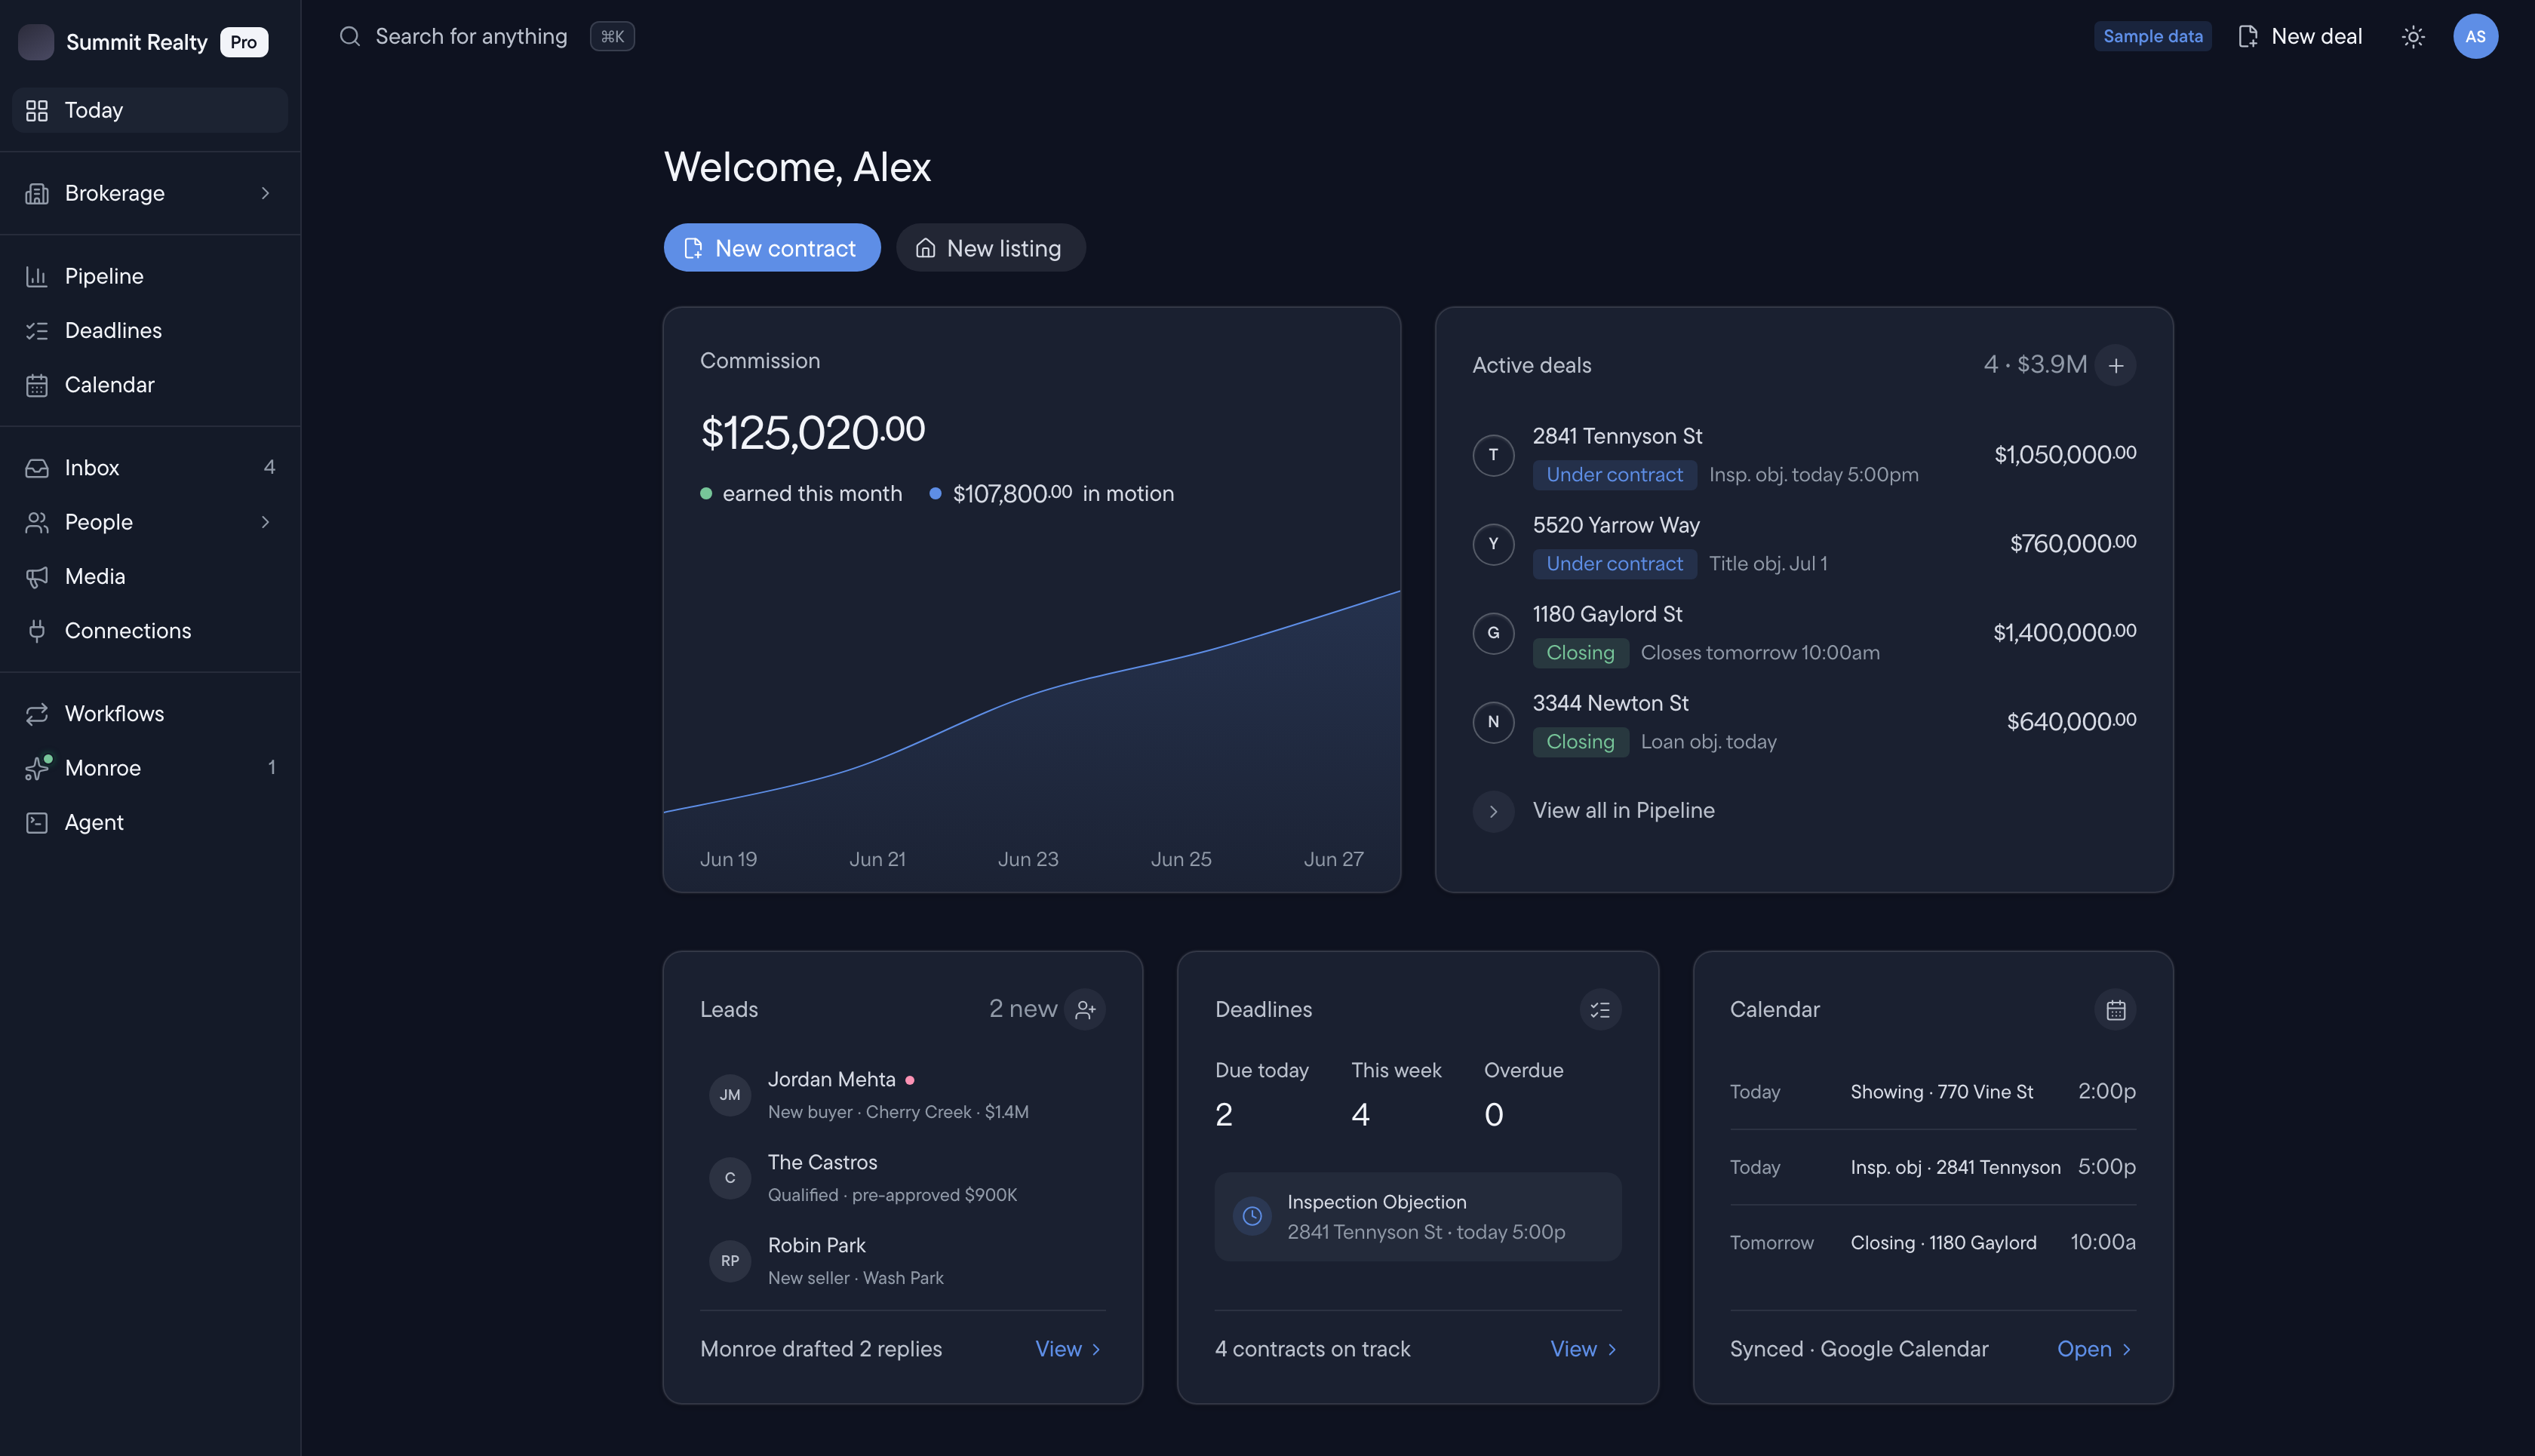Click the JM avatar in Leads
The width and height of the screenshot is (2535, 1456).
[x=730, y=1095]
